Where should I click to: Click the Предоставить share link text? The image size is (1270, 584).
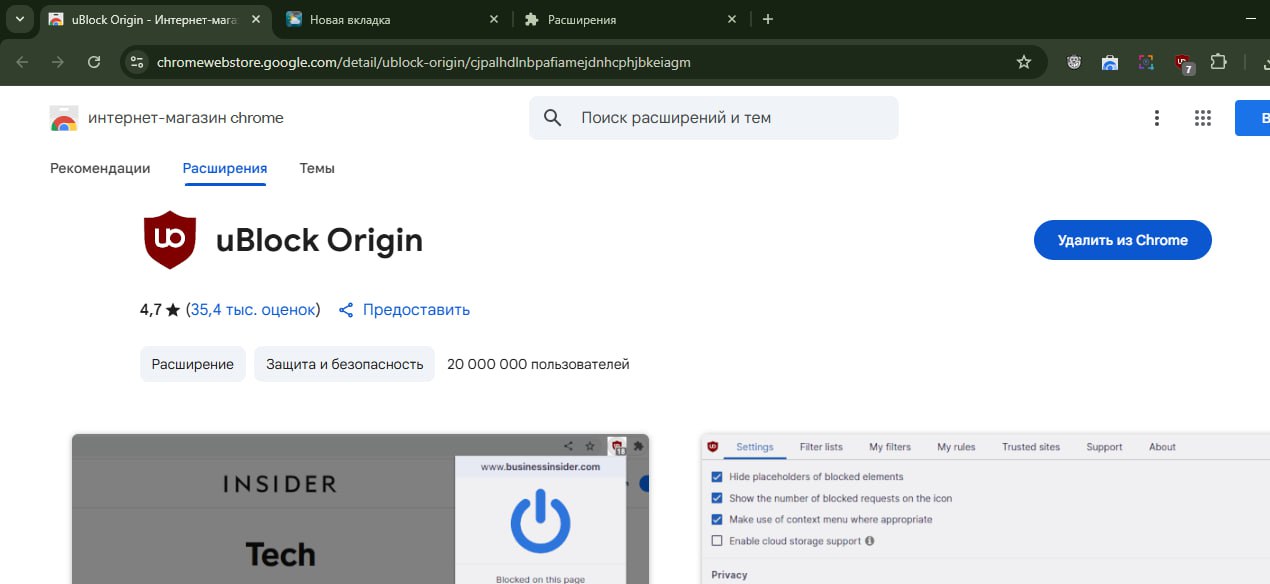pos(416,310)
